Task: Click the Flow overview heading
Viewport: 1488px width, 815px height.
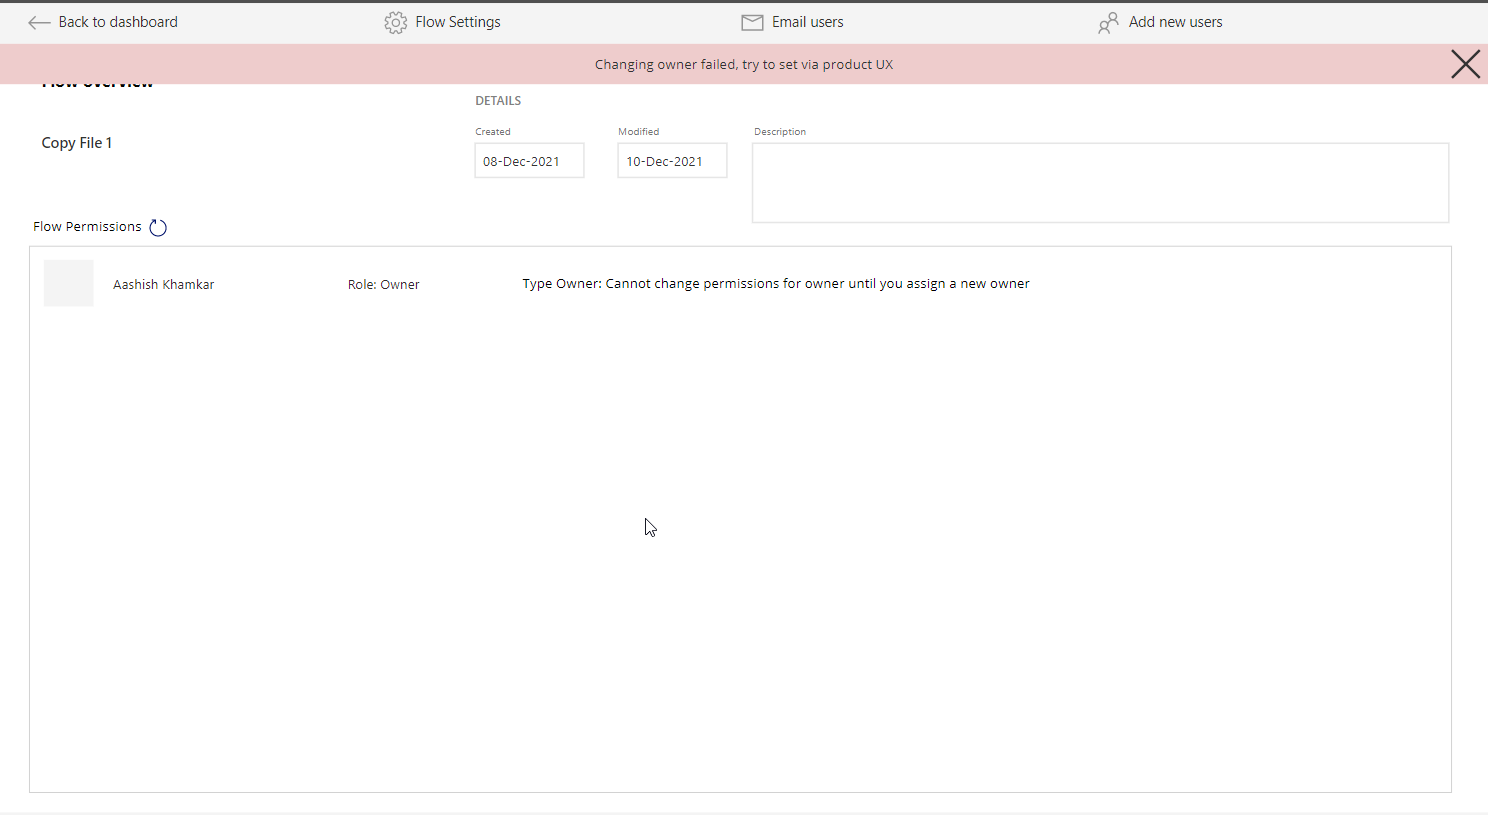Action: point(97,80)
